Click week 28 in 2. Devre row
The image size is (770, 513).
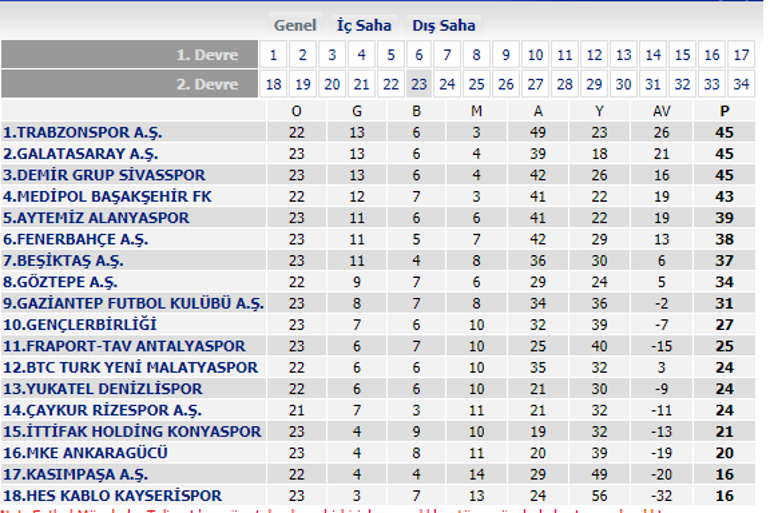565,84
